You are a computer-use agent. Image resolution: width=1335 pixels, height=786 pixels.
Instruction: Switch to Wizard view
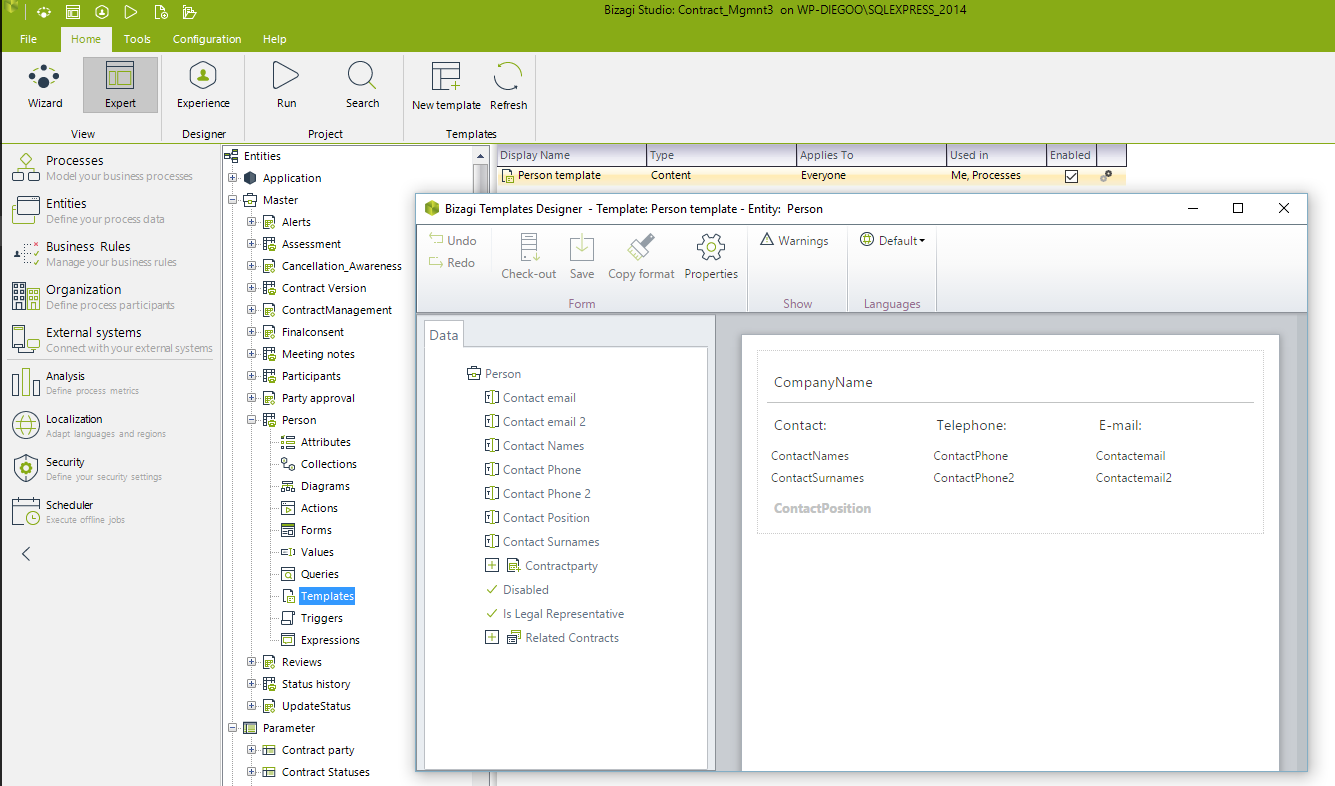point(44,85)
